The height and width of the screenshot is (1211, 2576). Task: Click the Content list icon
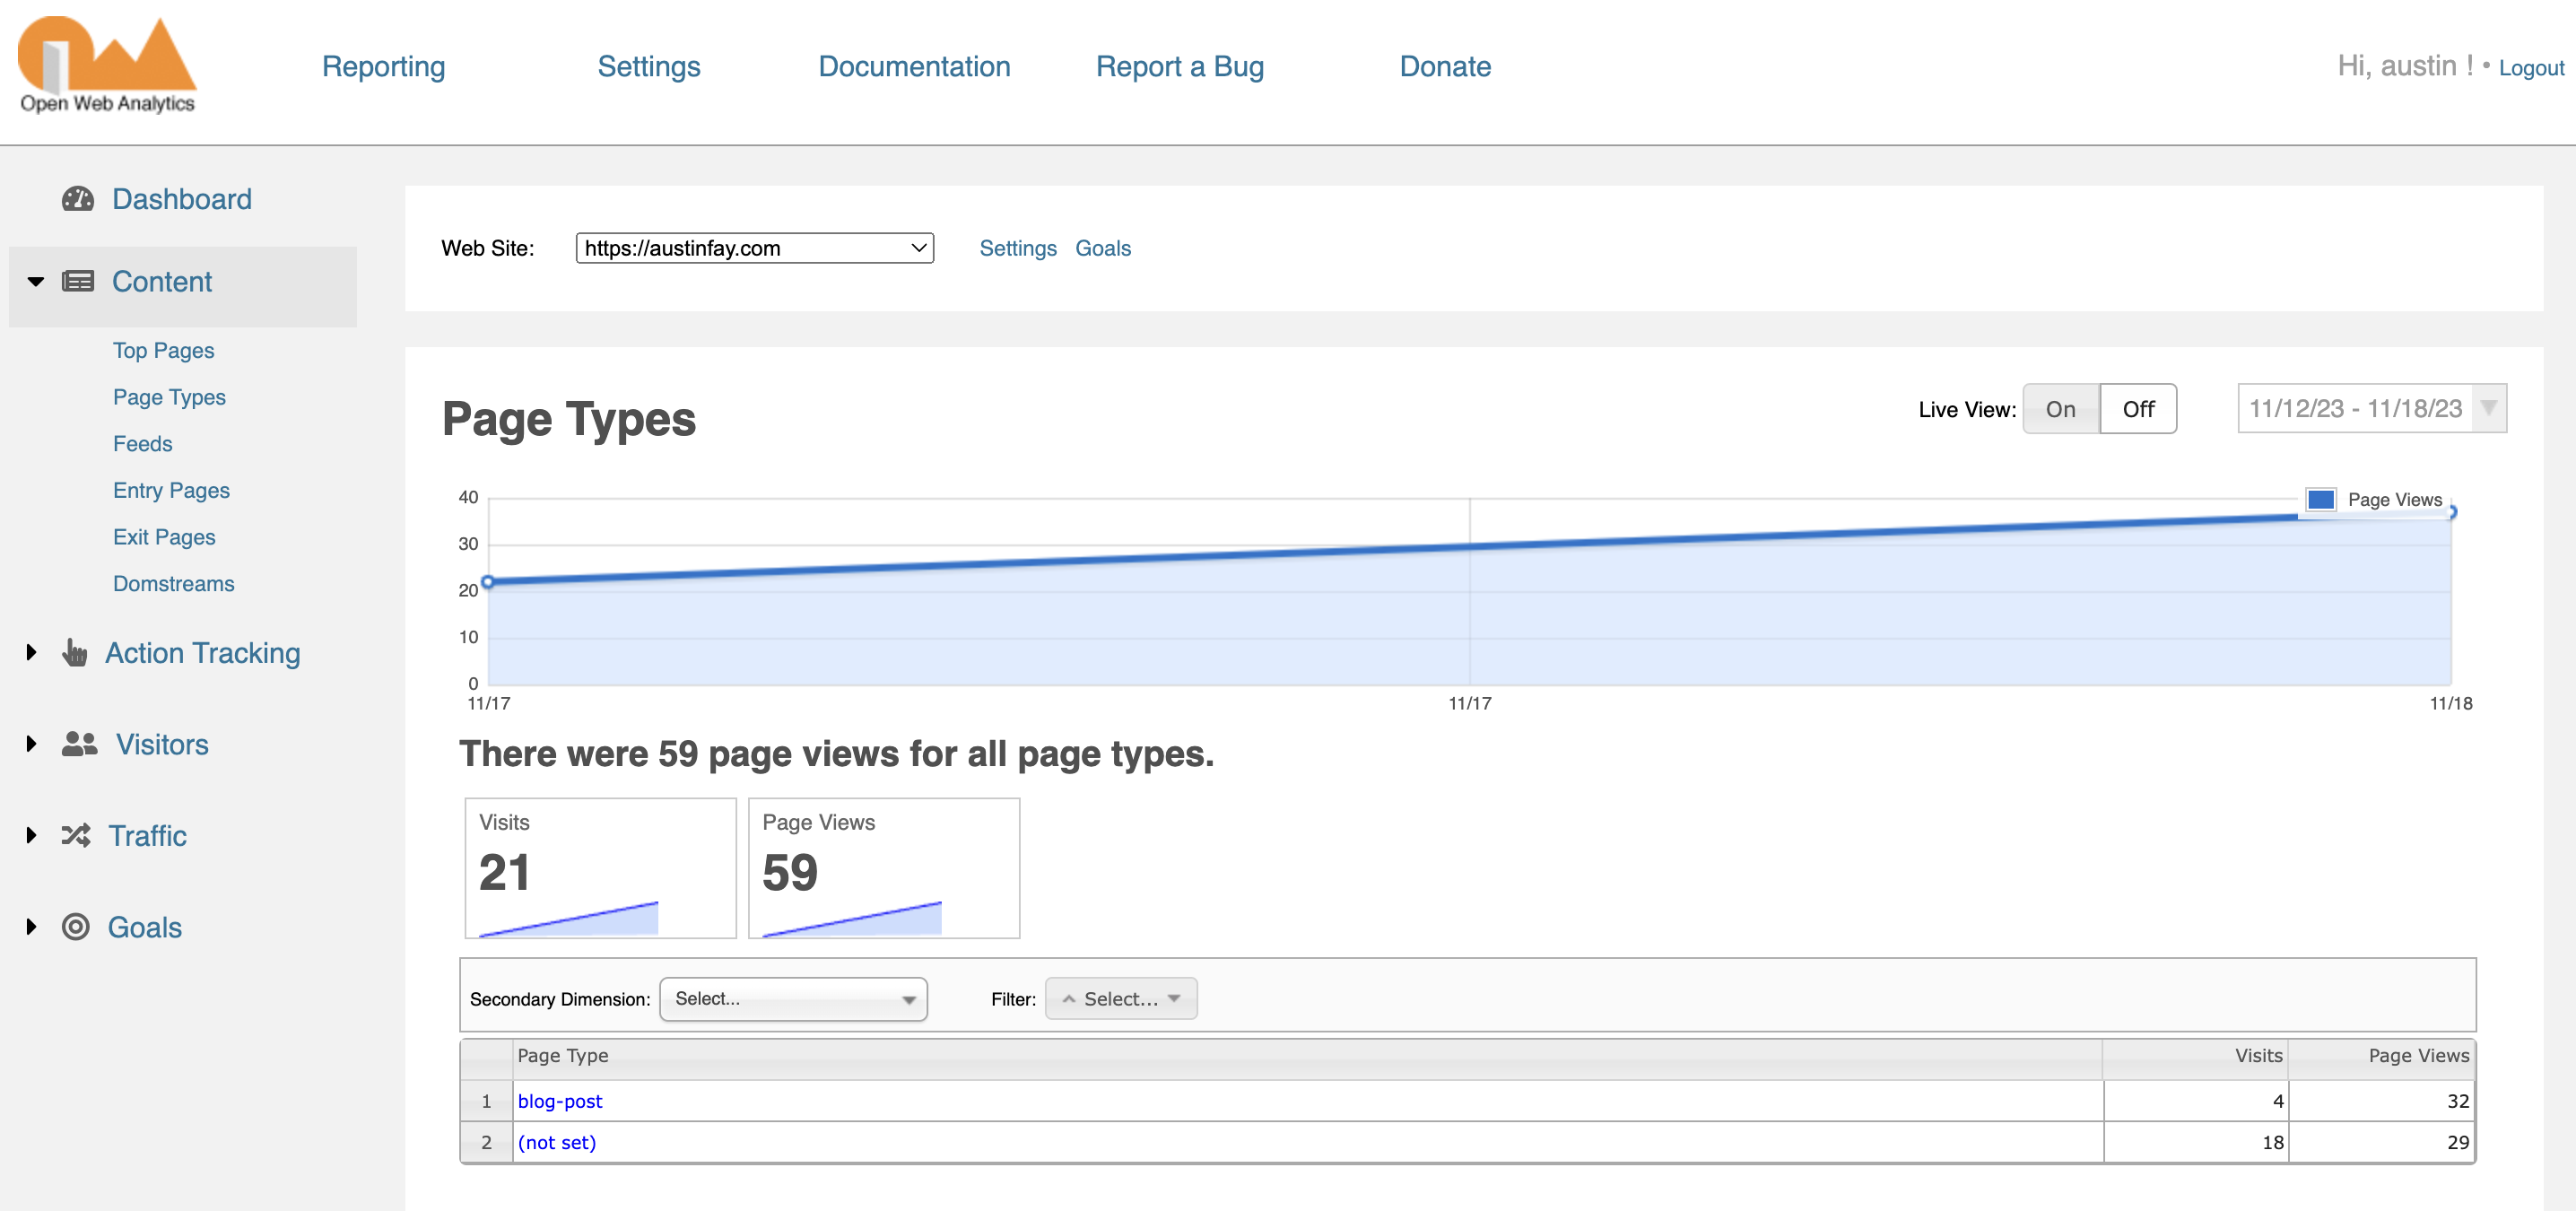tap(78, 281)
